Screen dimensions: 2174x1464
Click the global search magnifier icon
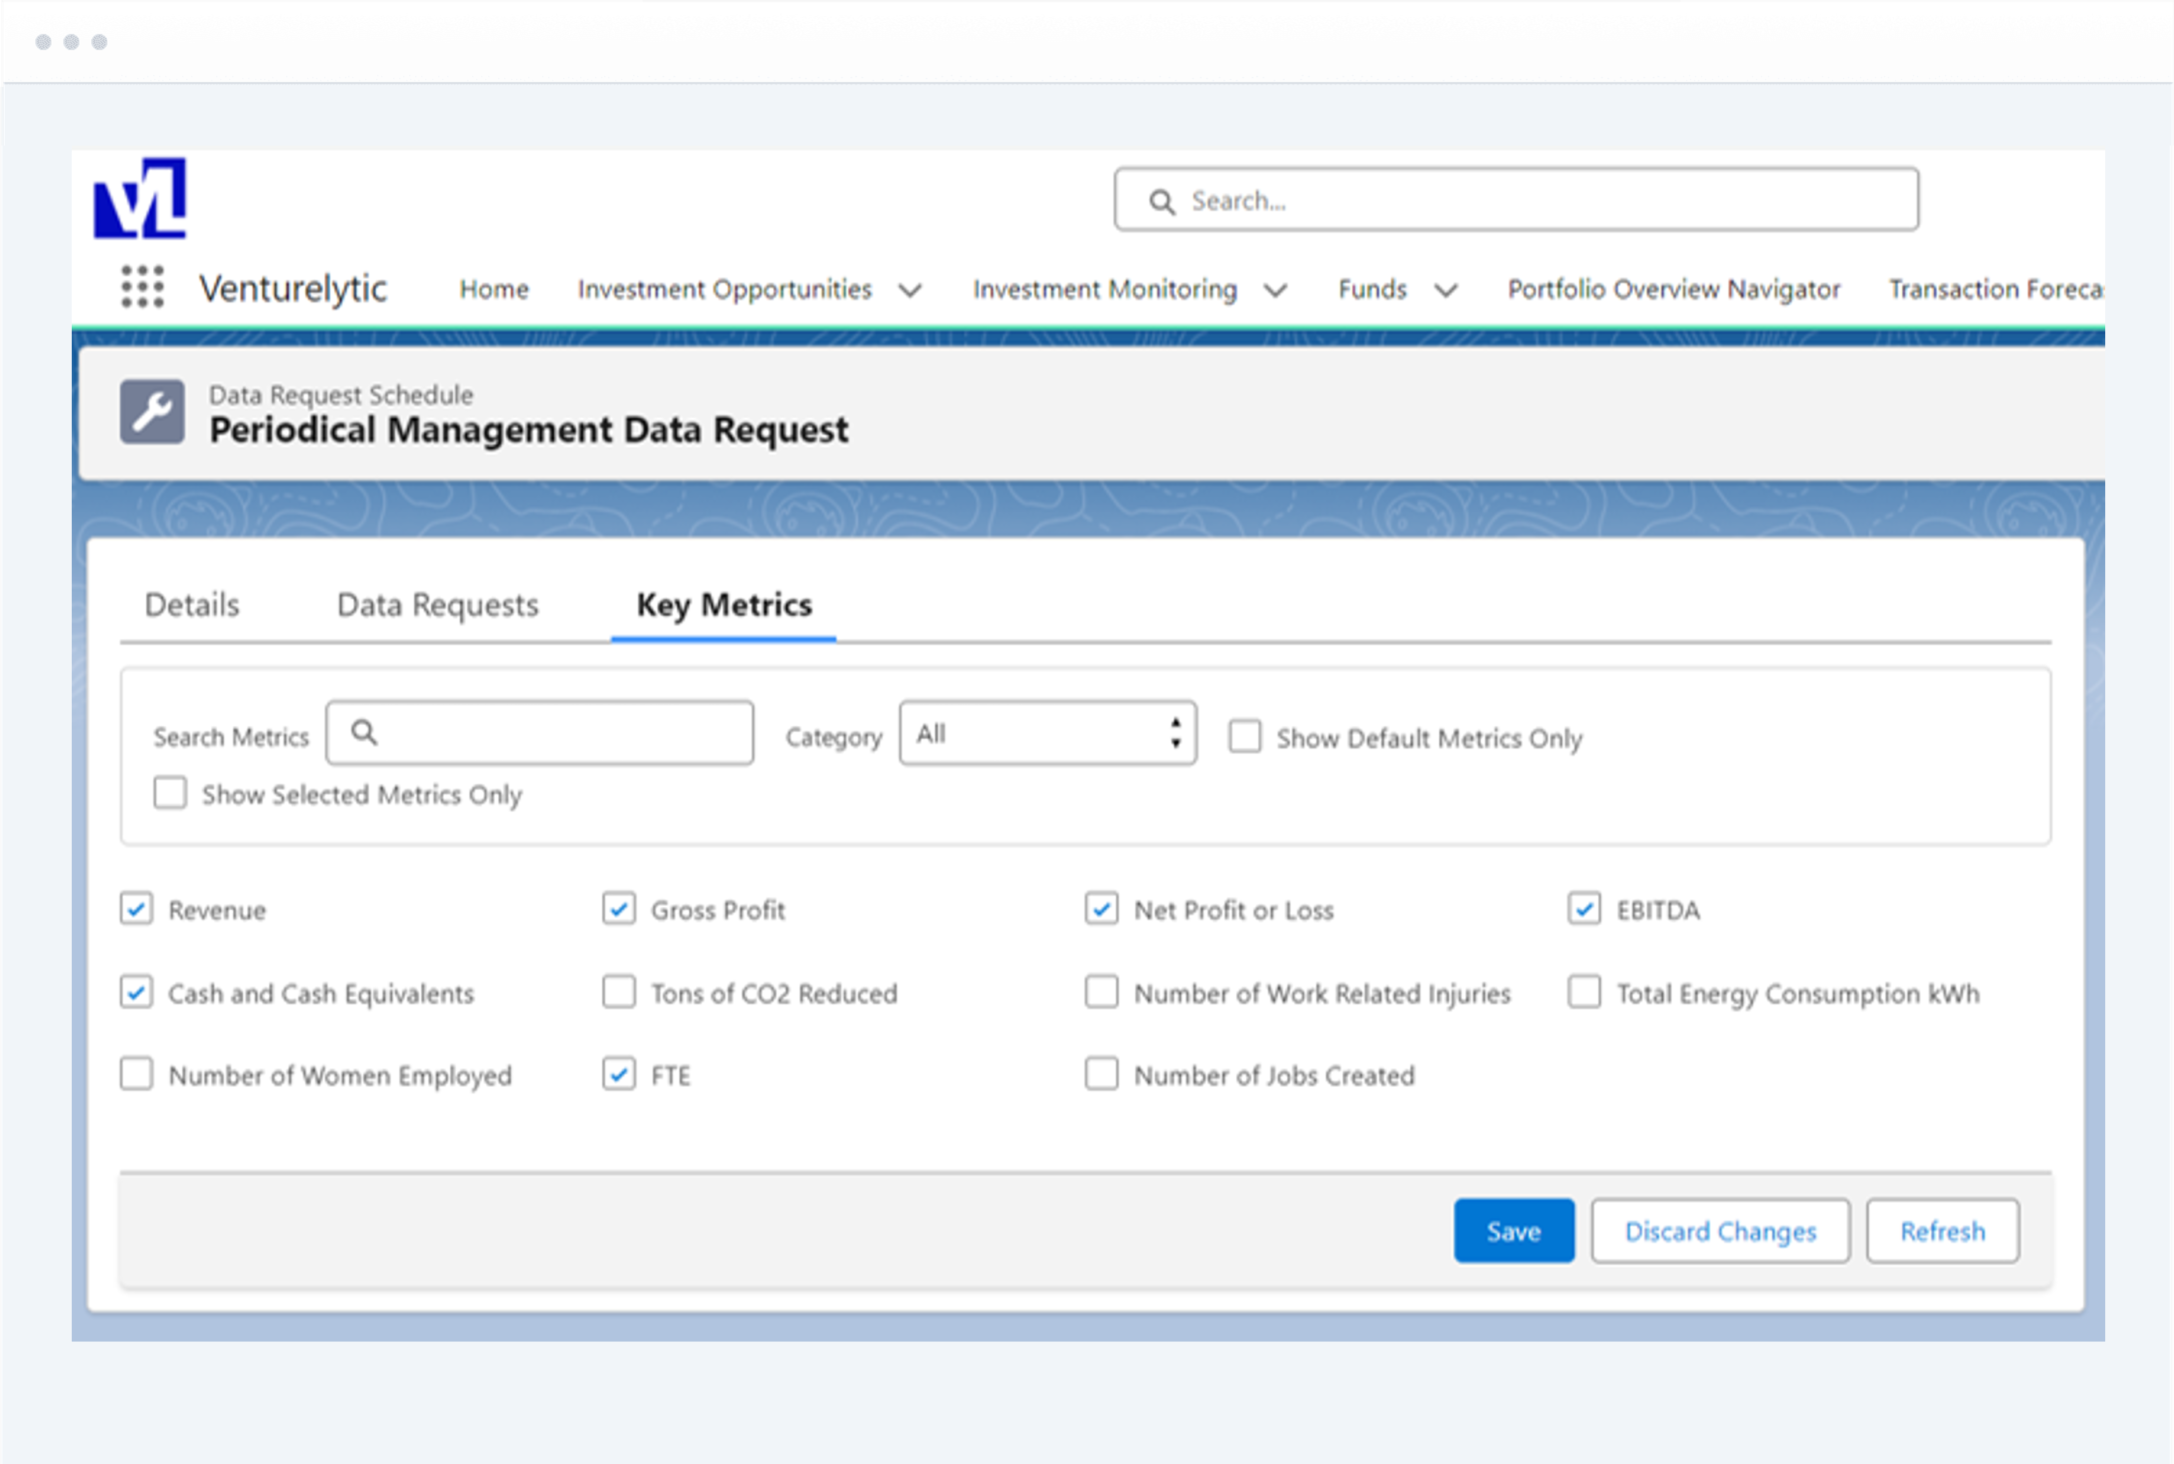1161,201
